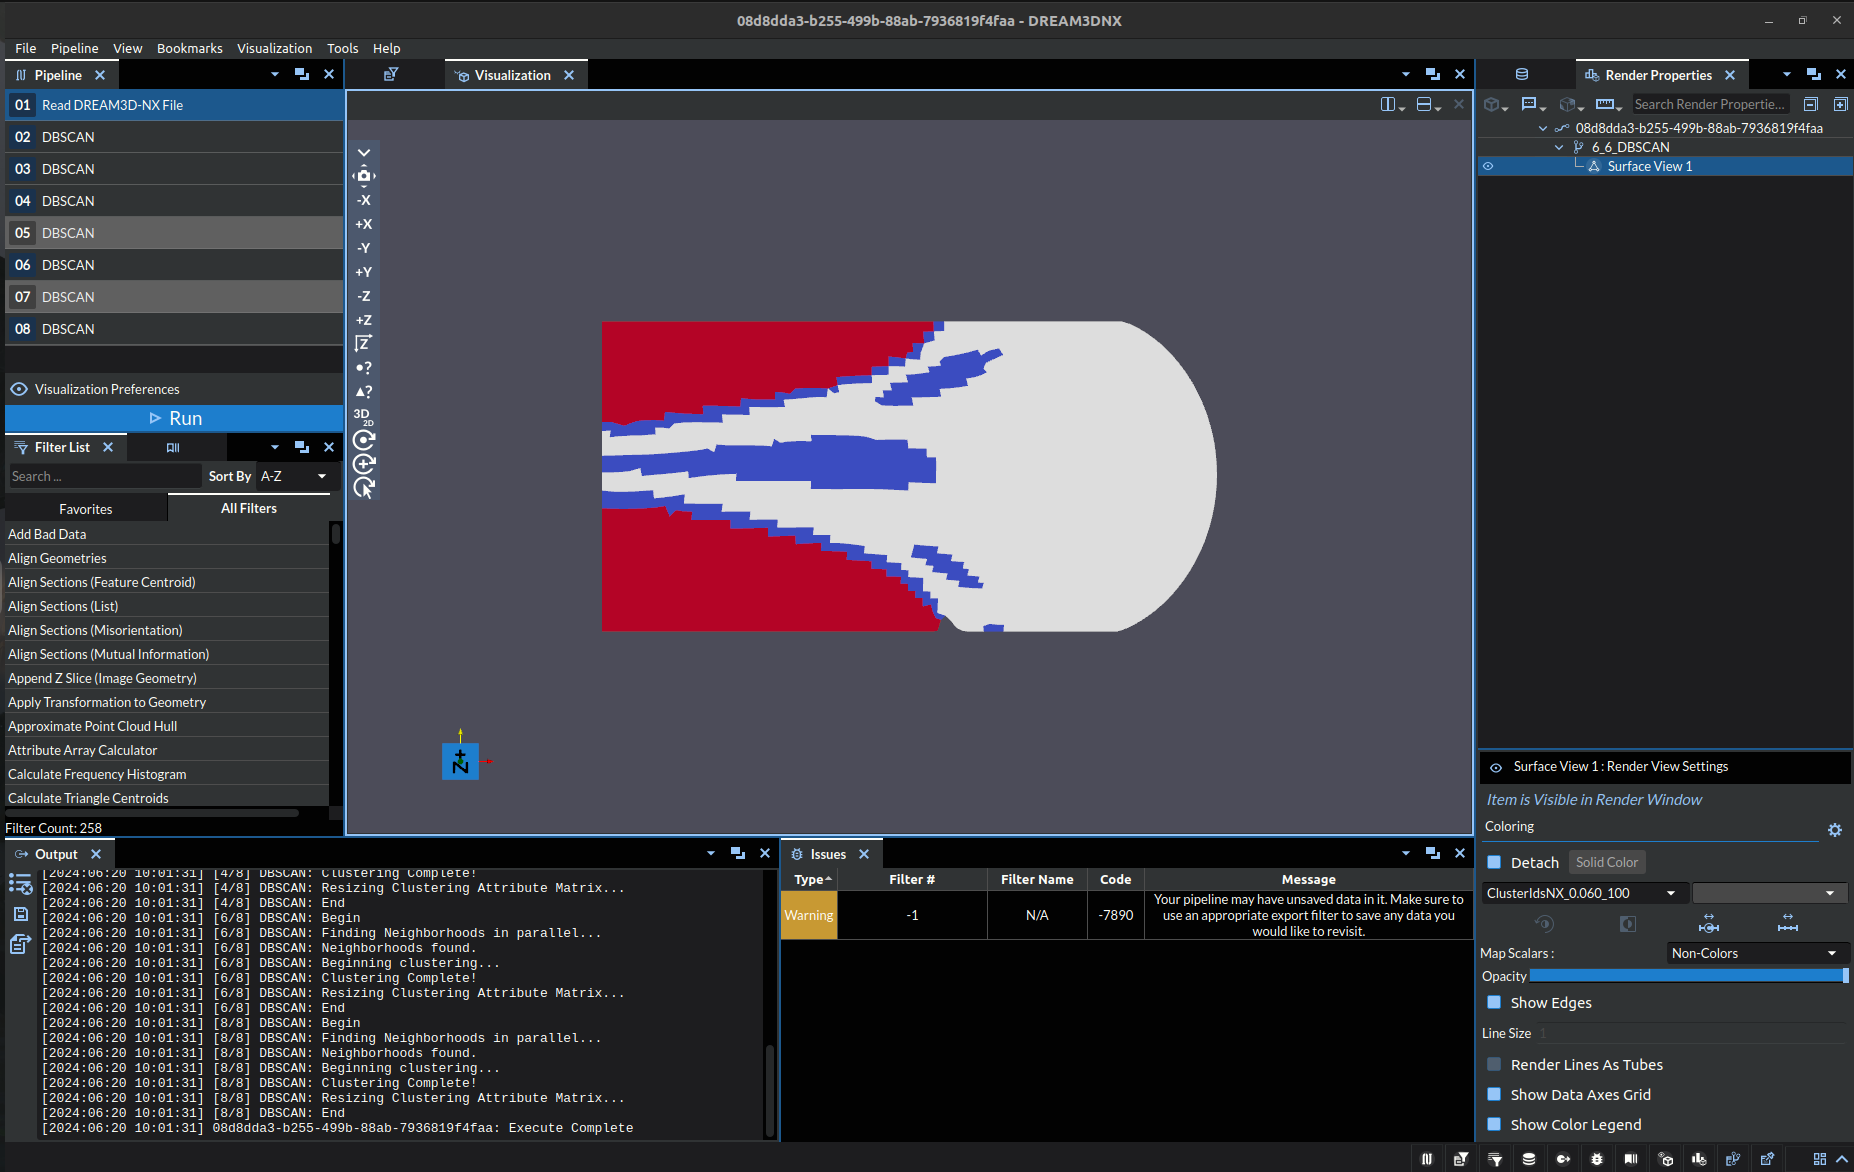Click the reset center of rotation icon
The width and height of the screenshot is (1854, 1172).
point(364,440)
